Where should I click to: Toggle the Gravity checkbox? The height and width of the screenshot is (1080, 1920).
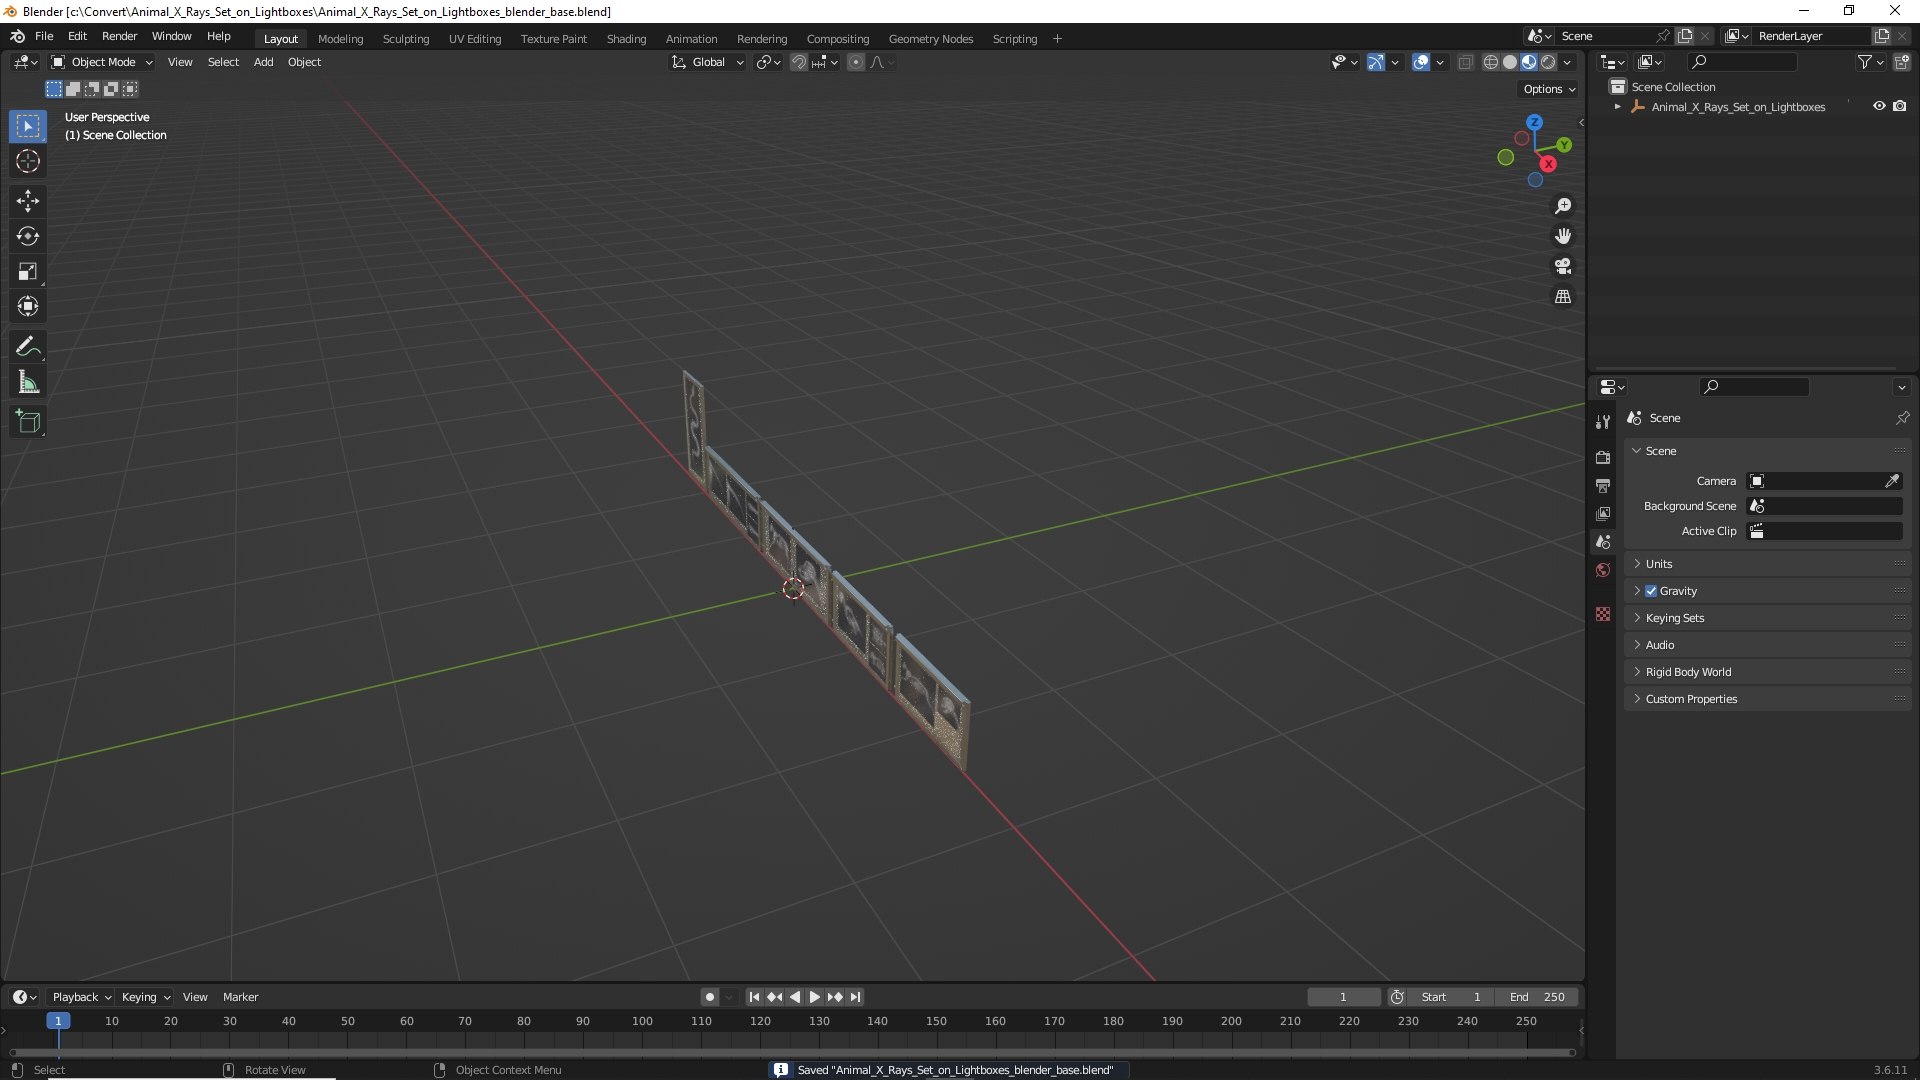1651,591
